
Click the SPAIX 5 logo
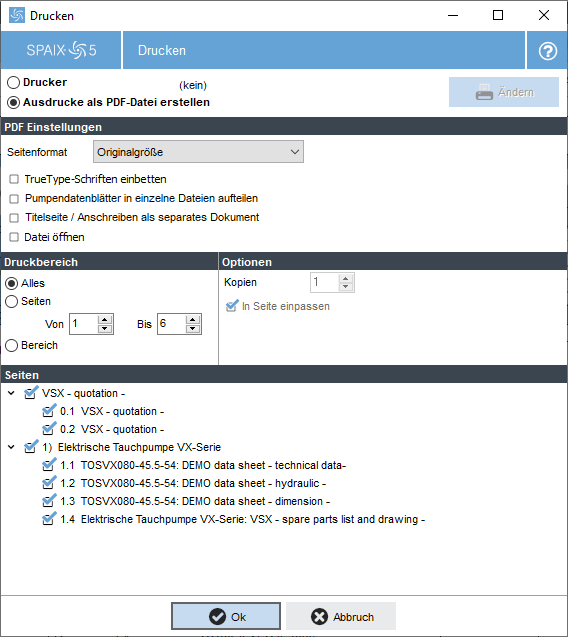pos(61,50)
